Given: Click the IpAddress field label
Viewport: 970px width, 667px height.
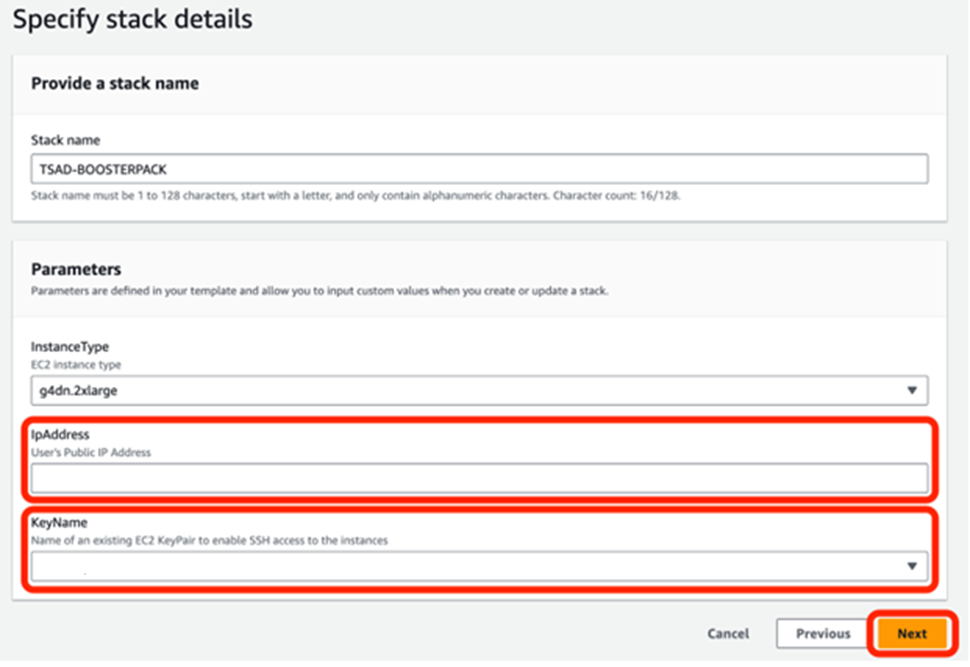Looking at the screenshot, I should click(60, 436).
